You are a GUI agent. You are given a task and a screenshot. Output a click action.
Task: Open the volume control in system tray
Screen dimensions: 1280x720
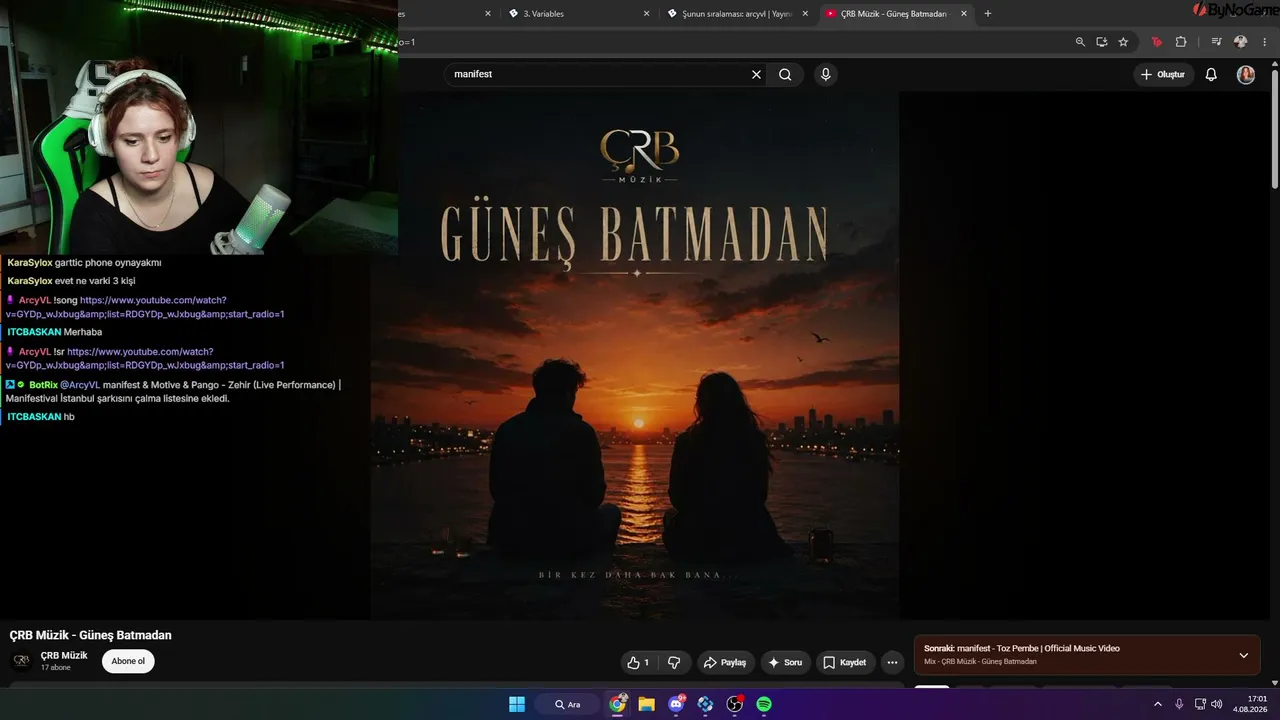click(1217, 704)
